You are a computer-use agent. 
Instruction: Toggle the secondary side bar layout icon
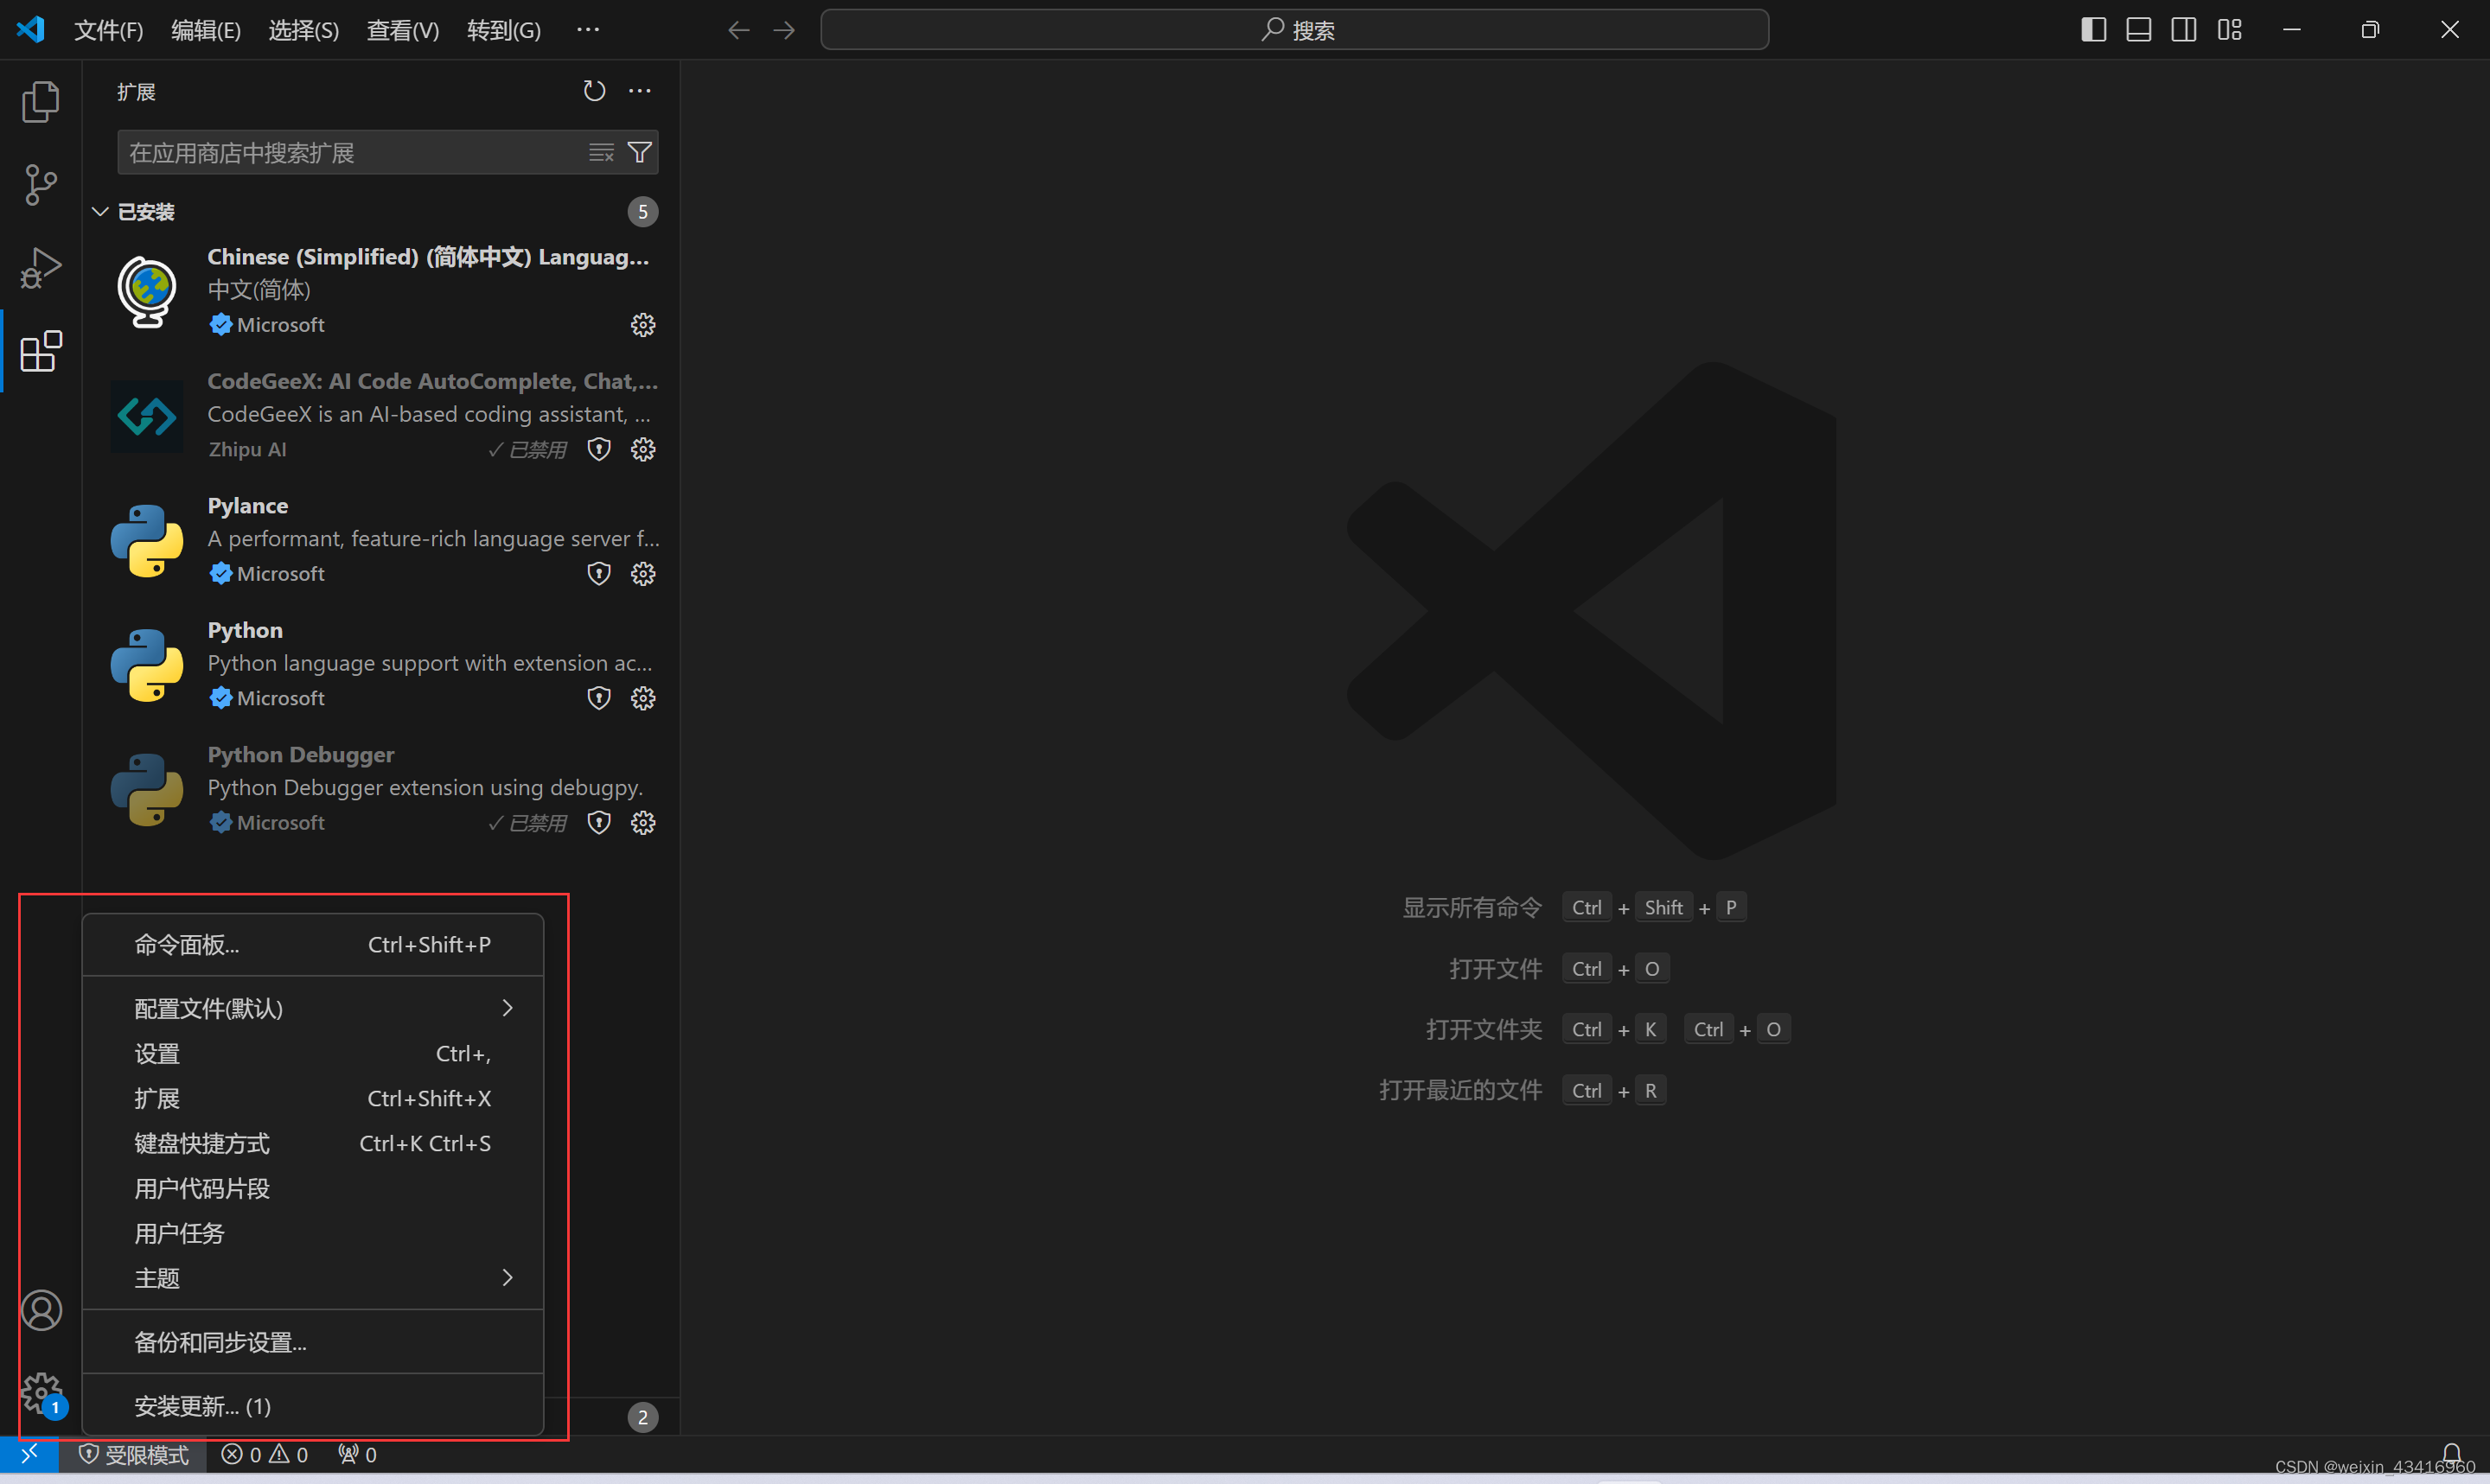coord(2184,30)
